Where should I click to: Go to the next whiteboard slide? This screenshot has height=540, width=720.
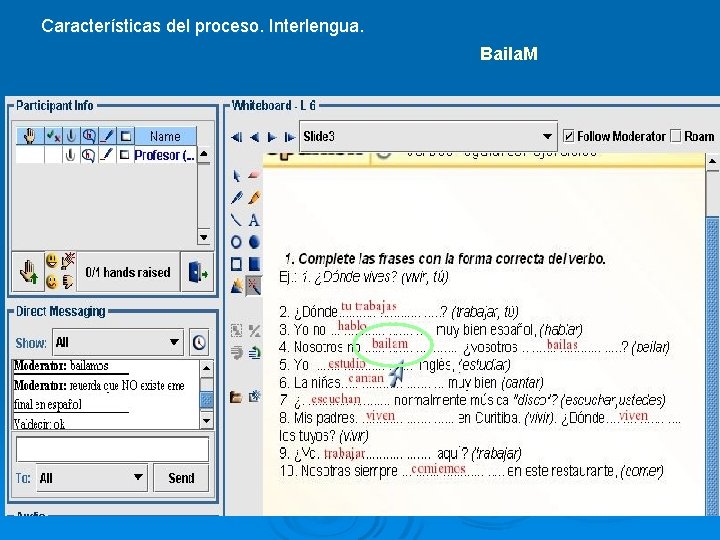click(x=272, y=137)
